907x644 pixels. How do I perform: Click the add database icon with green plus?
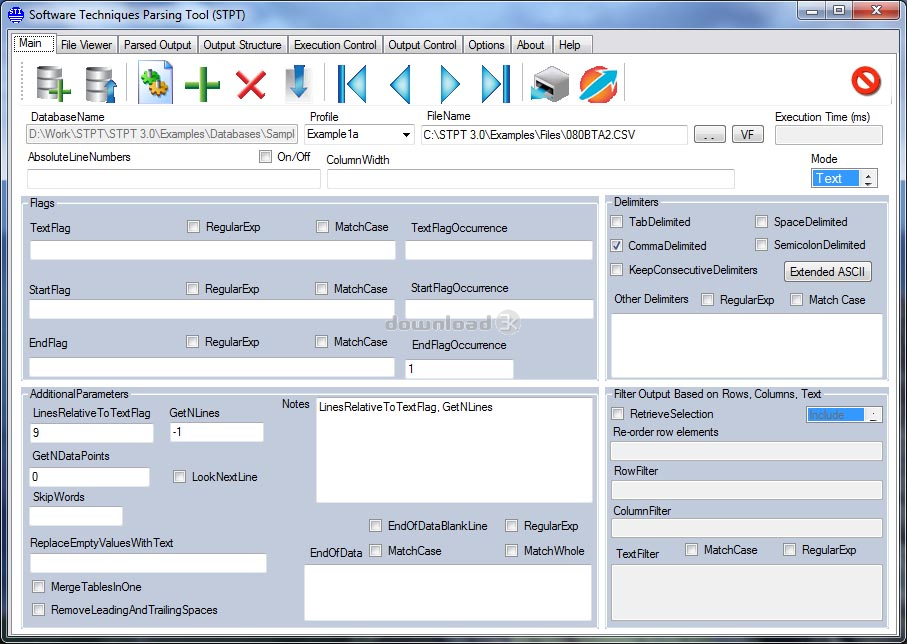pos(53,83)
